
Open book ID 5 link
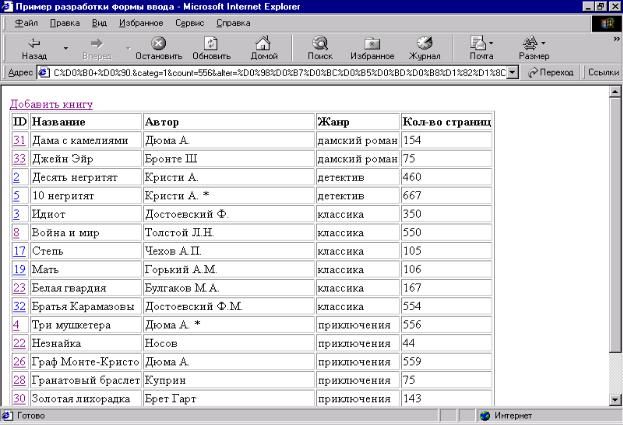pos(16,196)
